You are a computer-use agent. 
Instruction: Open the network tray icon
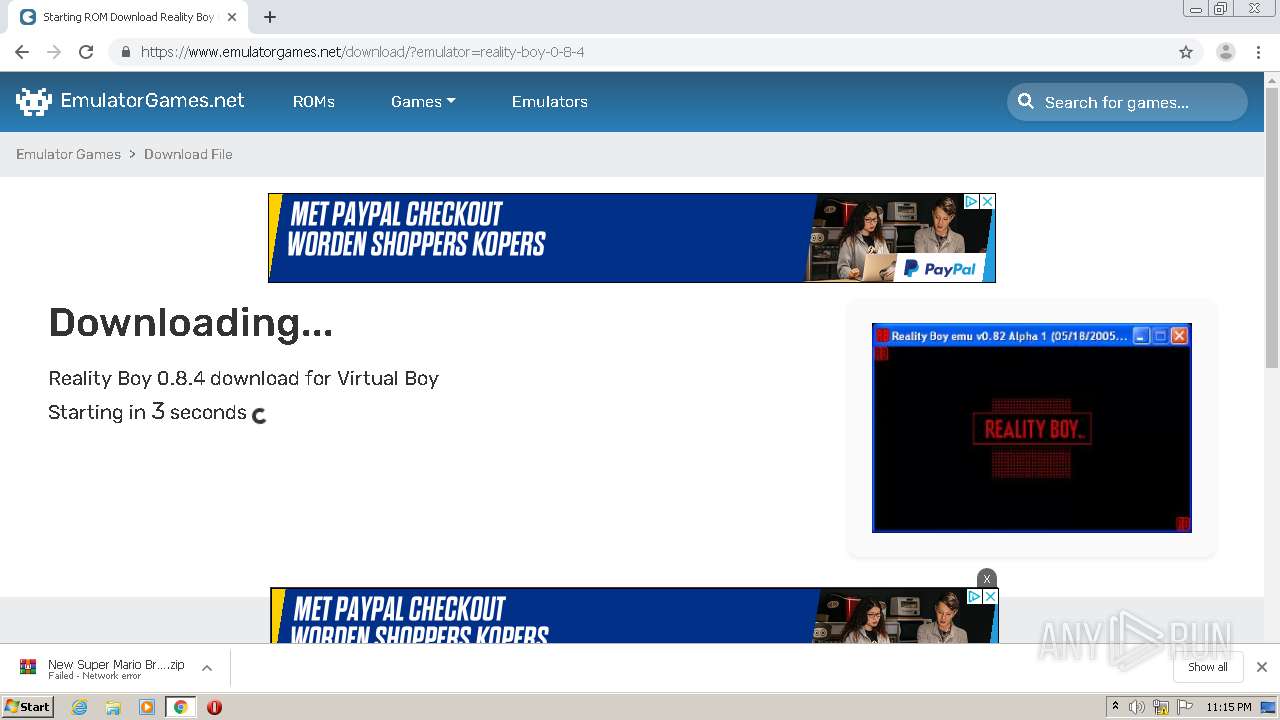[1161, 707]
